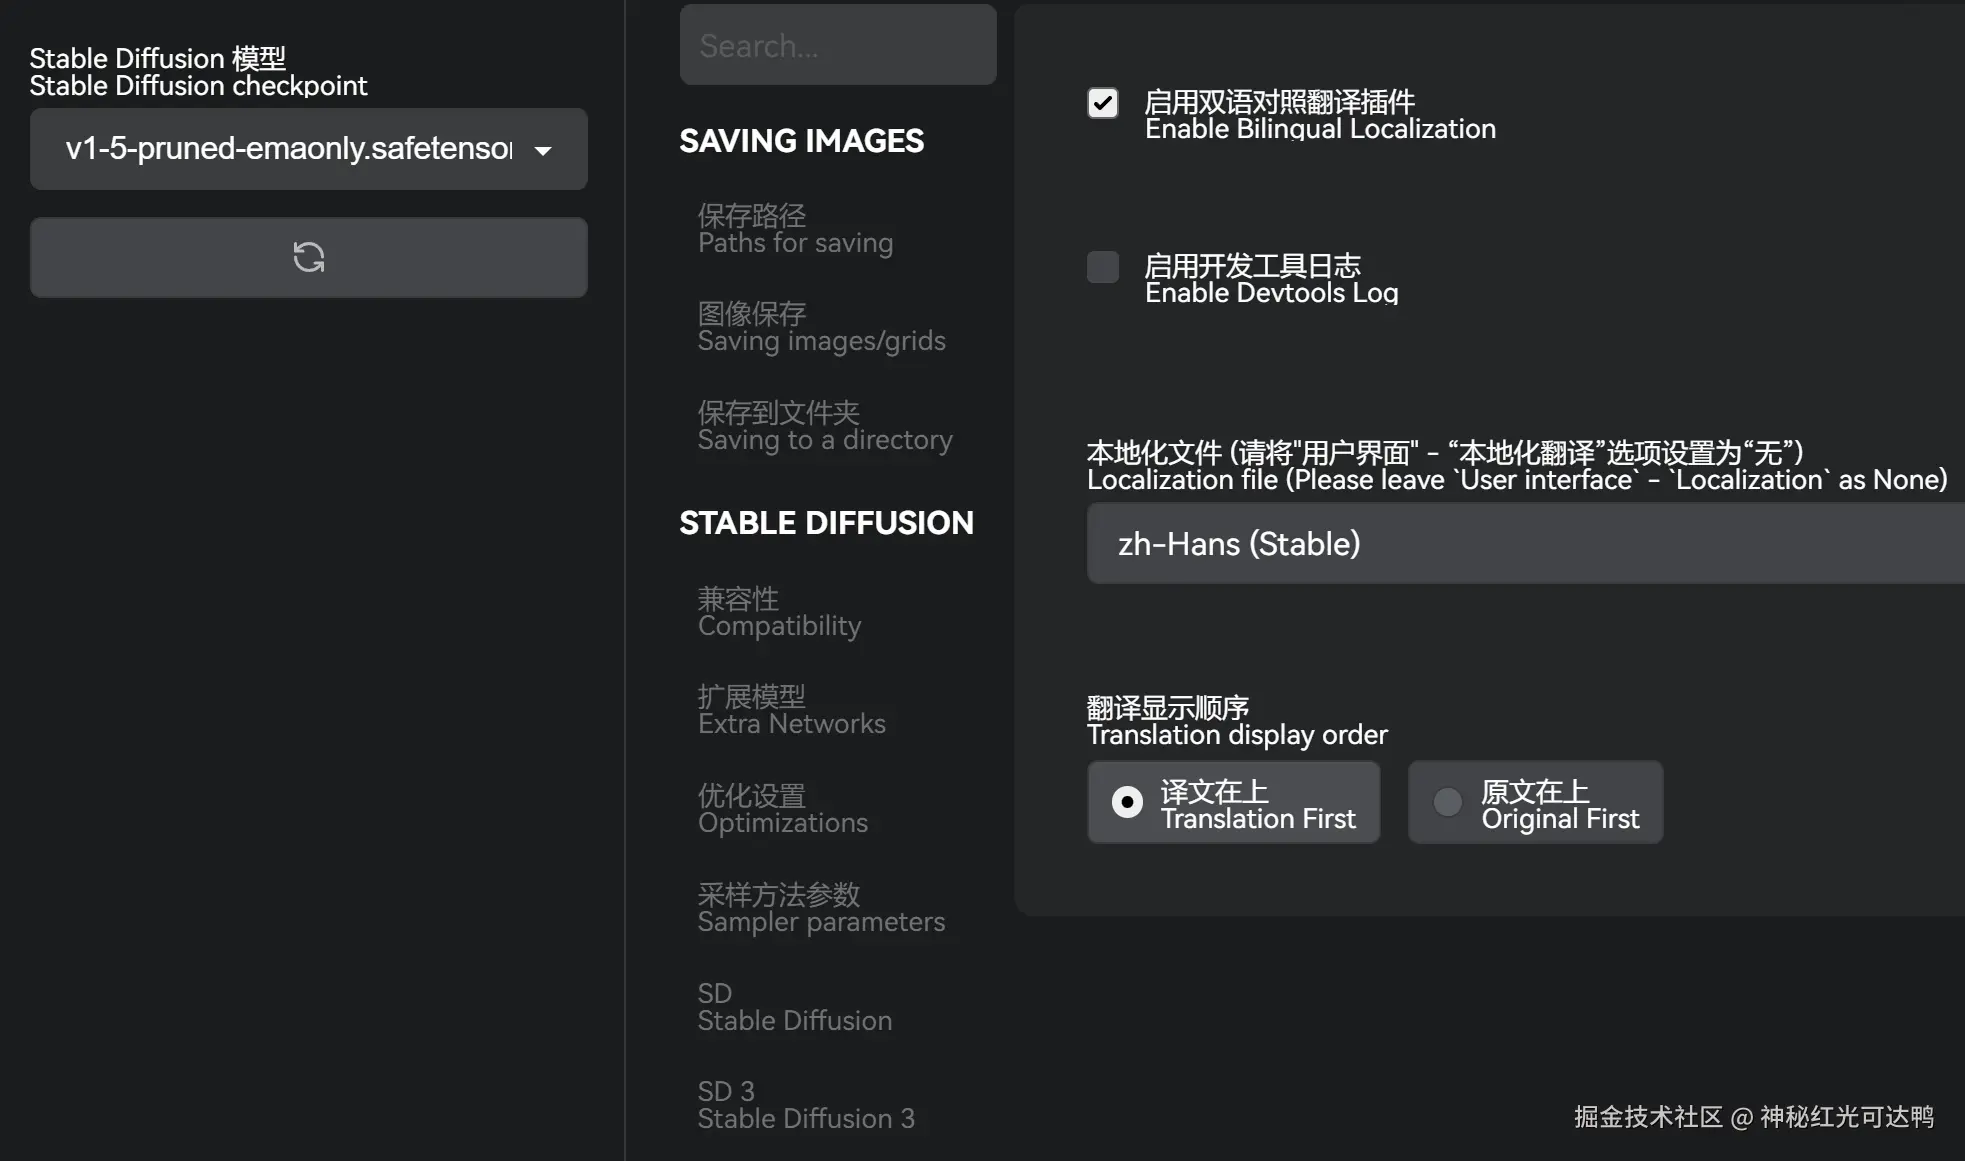
Task: Open the Sampler parameters settings section
Action: click(821, 908)
